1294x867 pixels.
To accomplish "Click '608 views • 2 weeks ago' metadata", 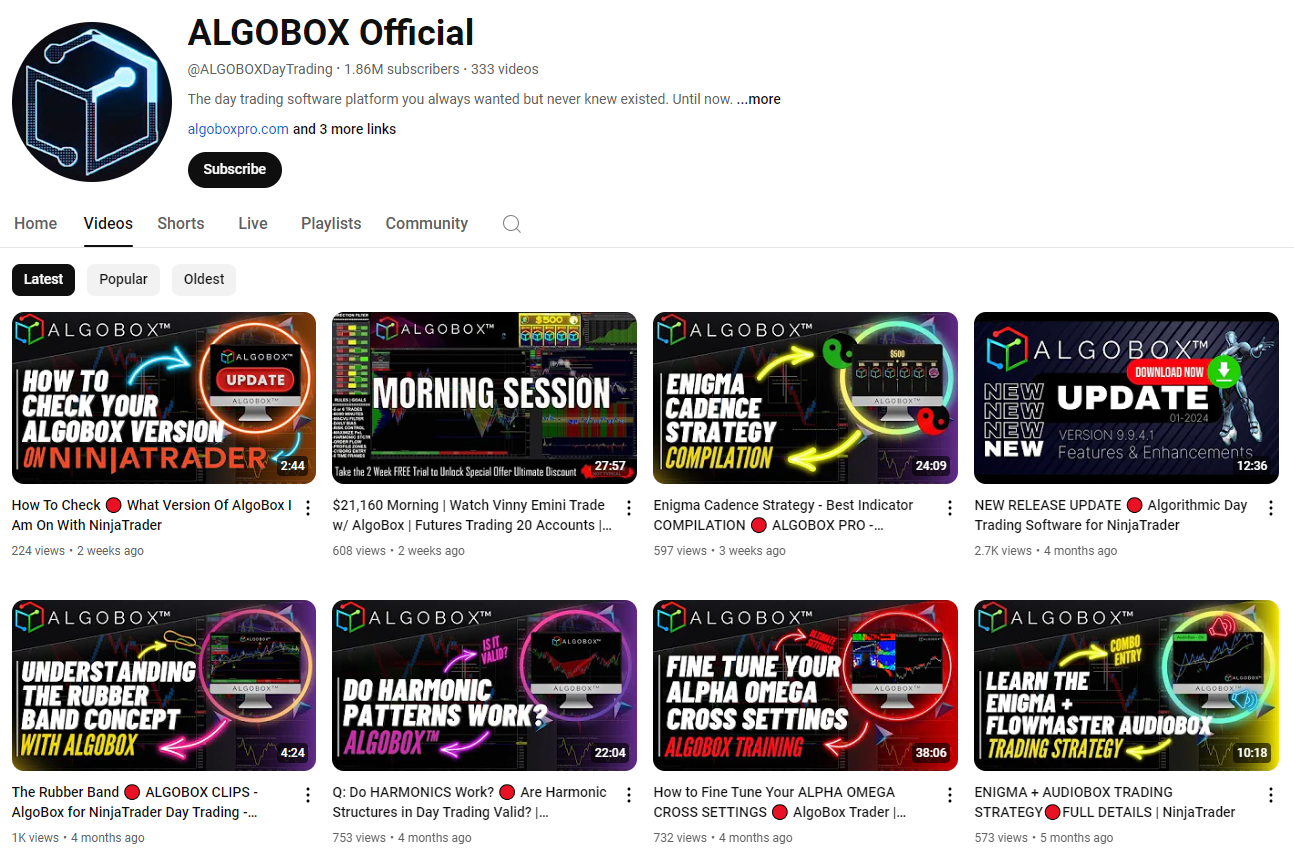I will (399, 551).
